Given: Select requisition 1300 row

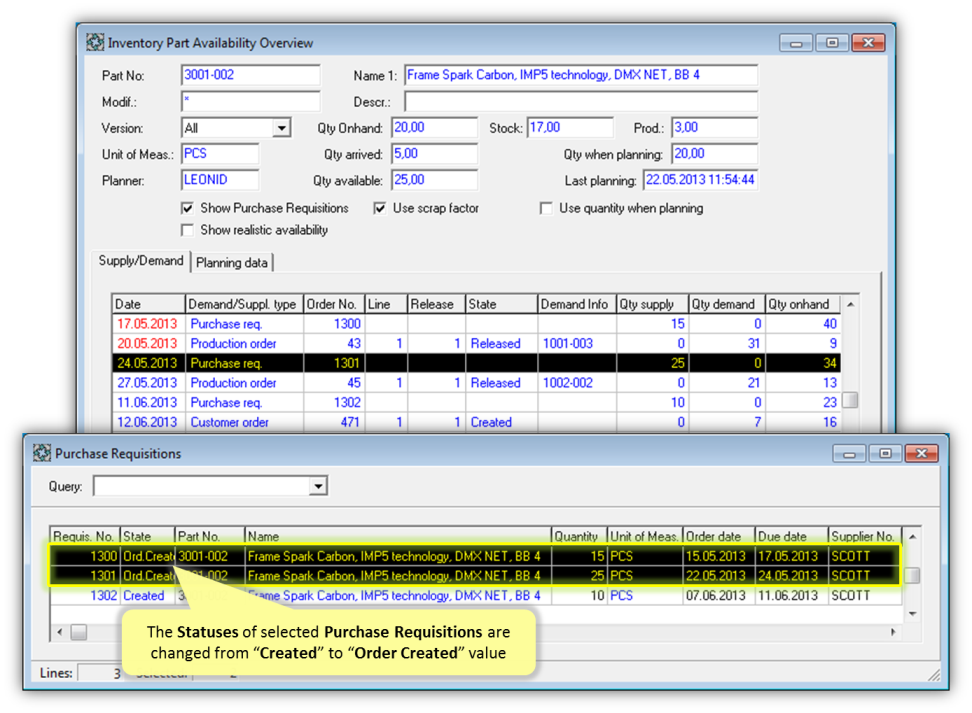Looking at the screenshot, I should (475, 556).
